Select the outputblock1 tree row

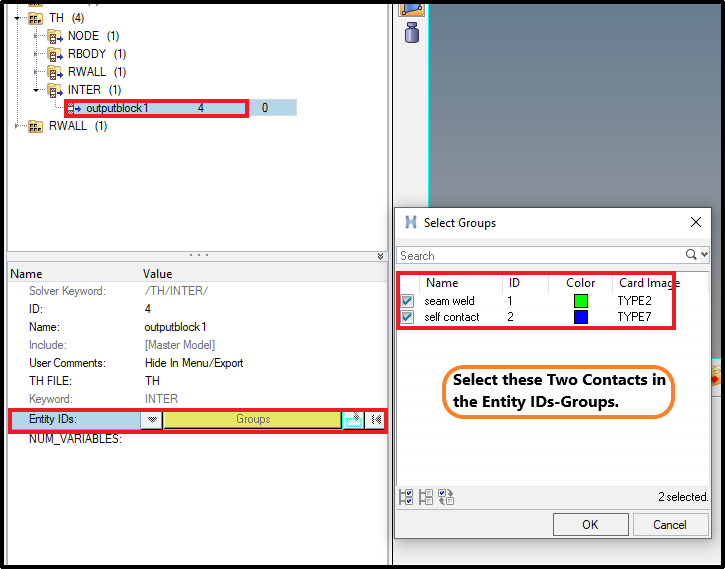pos(182,108)
